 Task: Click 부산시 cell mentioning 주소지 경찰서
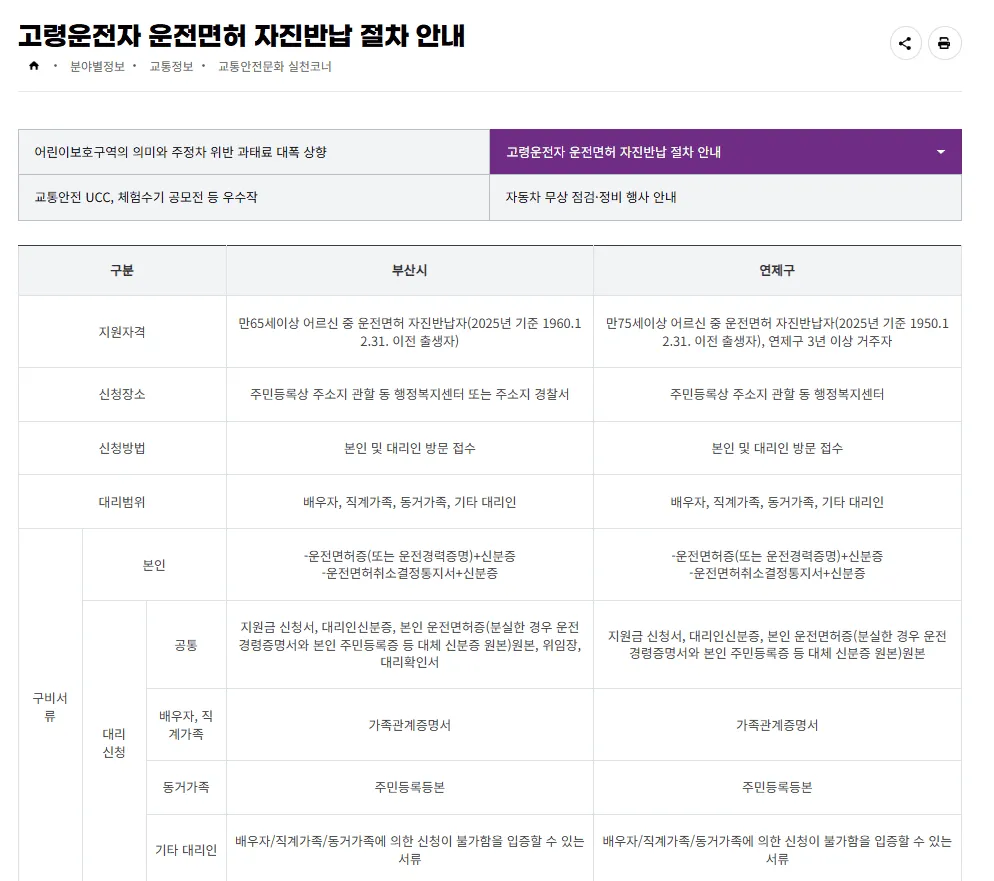[410, 394]
